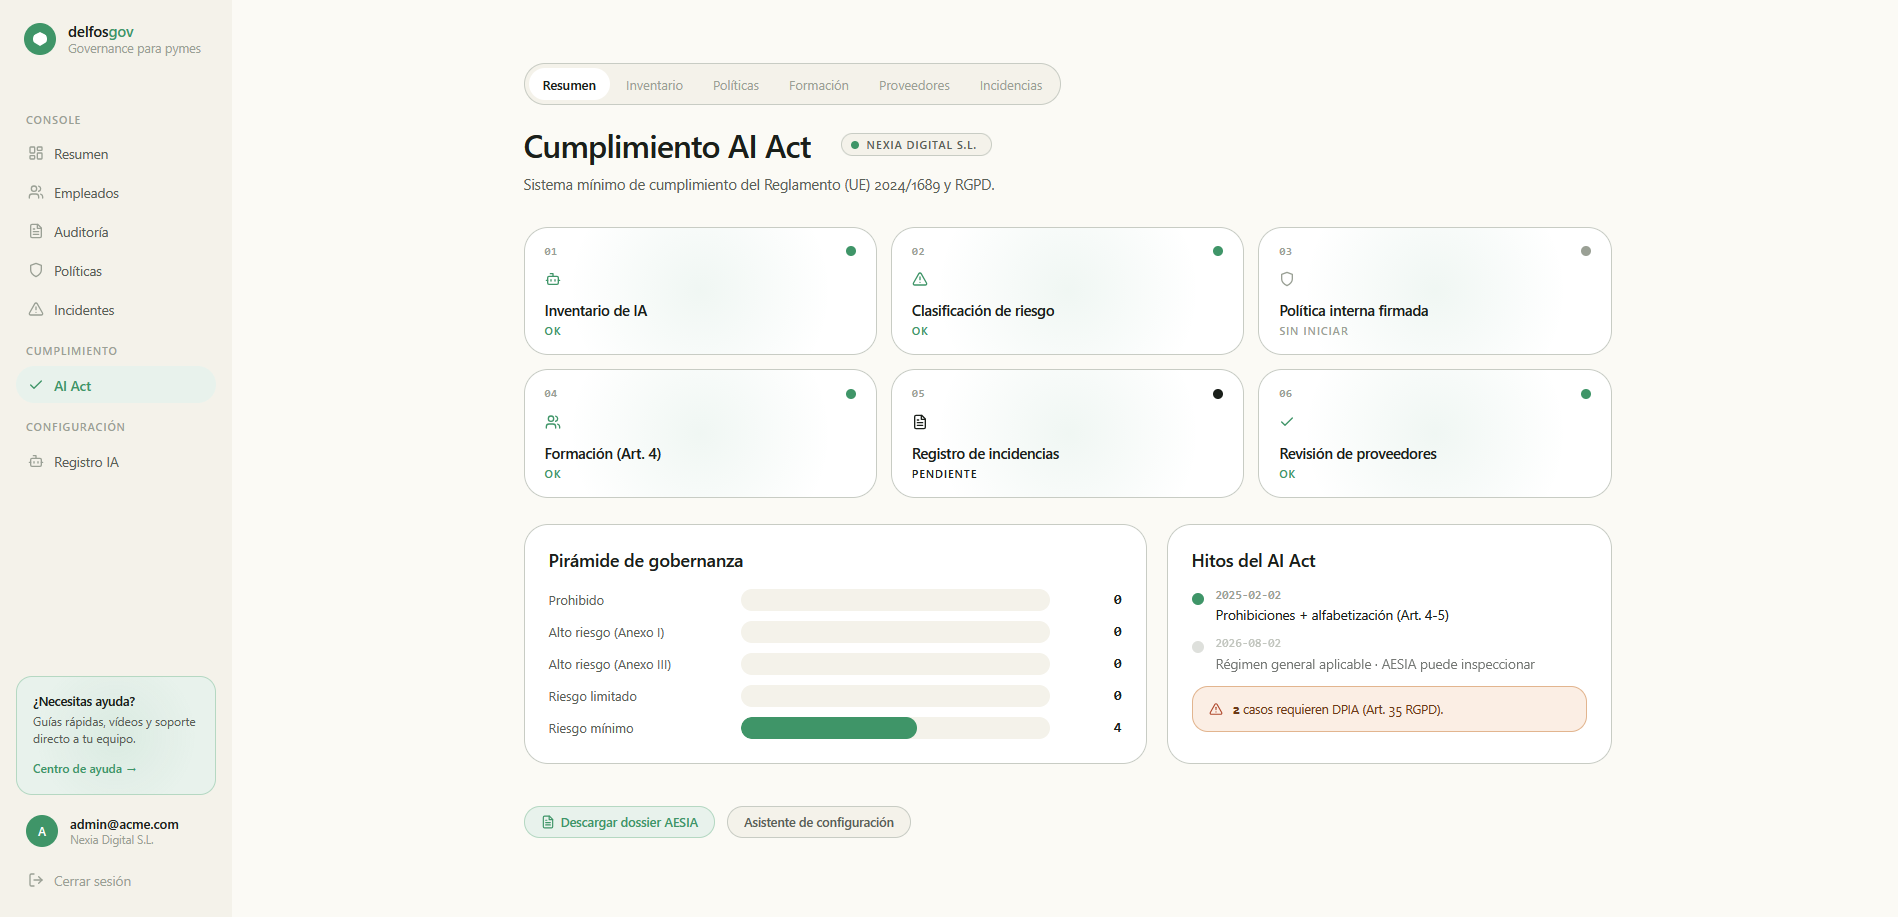The image size is (1898, 917).
Task: Click document icon in Descargar dossier button
Action: (x=548, y=822)
